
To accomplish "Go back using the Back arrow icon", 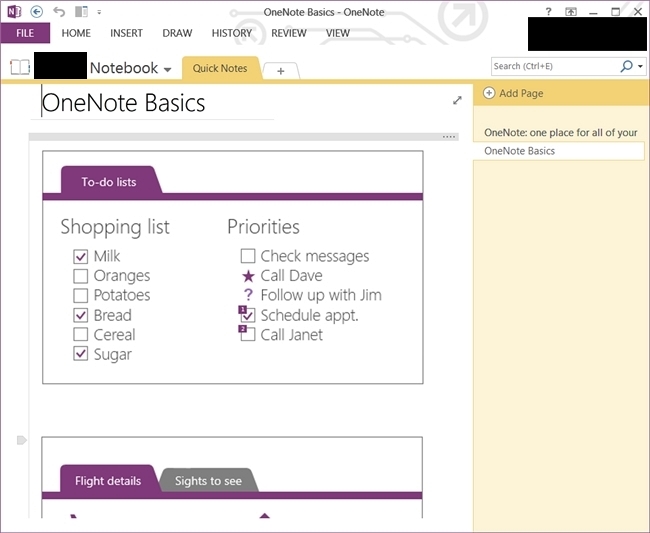I will click(x=37, y=12).
